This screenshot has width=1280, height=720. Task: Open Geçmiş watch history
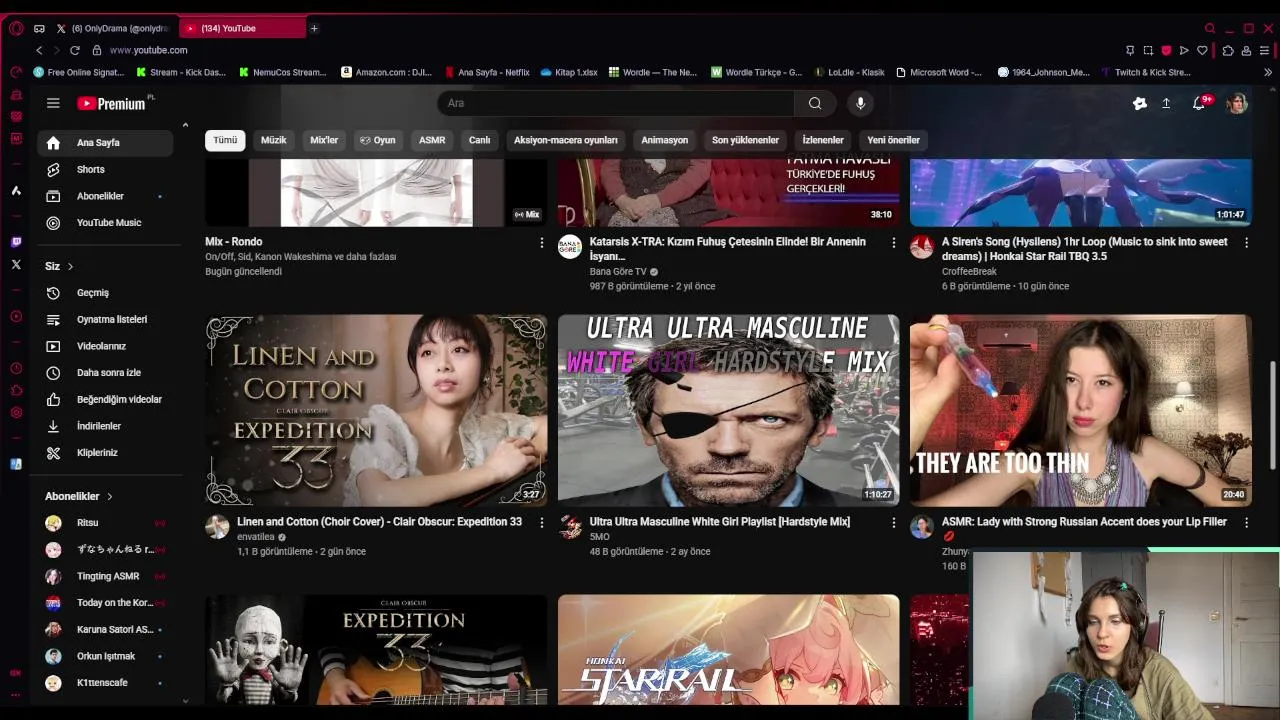click(105, 293)
